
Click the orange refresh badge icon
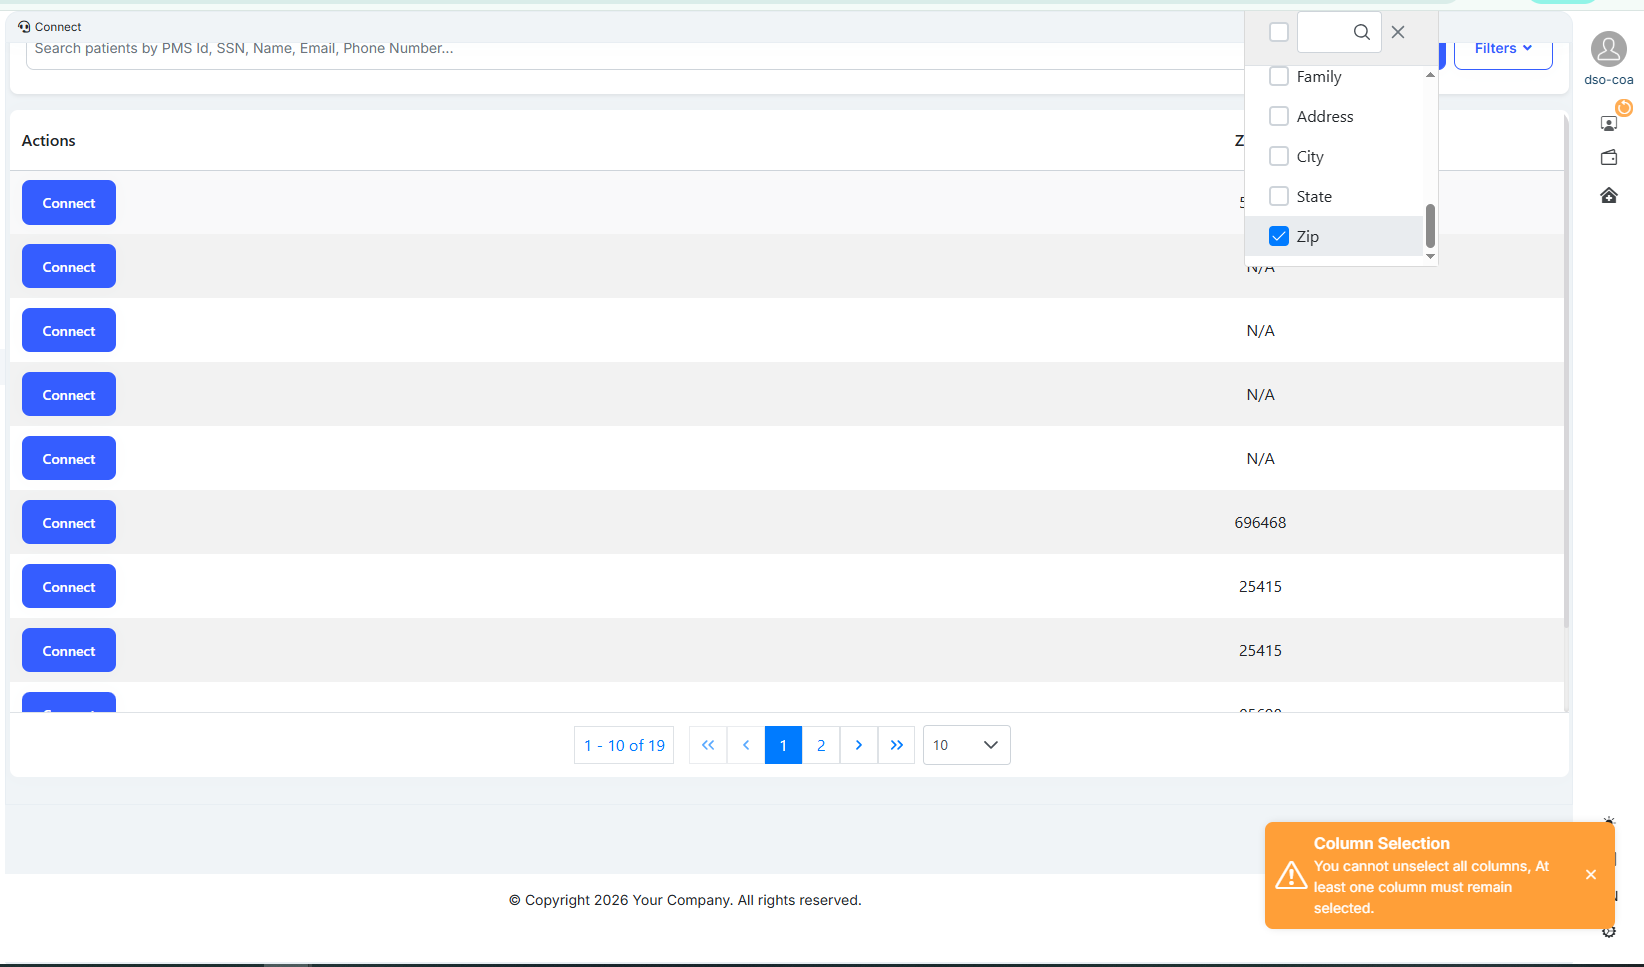(1624, 108)
